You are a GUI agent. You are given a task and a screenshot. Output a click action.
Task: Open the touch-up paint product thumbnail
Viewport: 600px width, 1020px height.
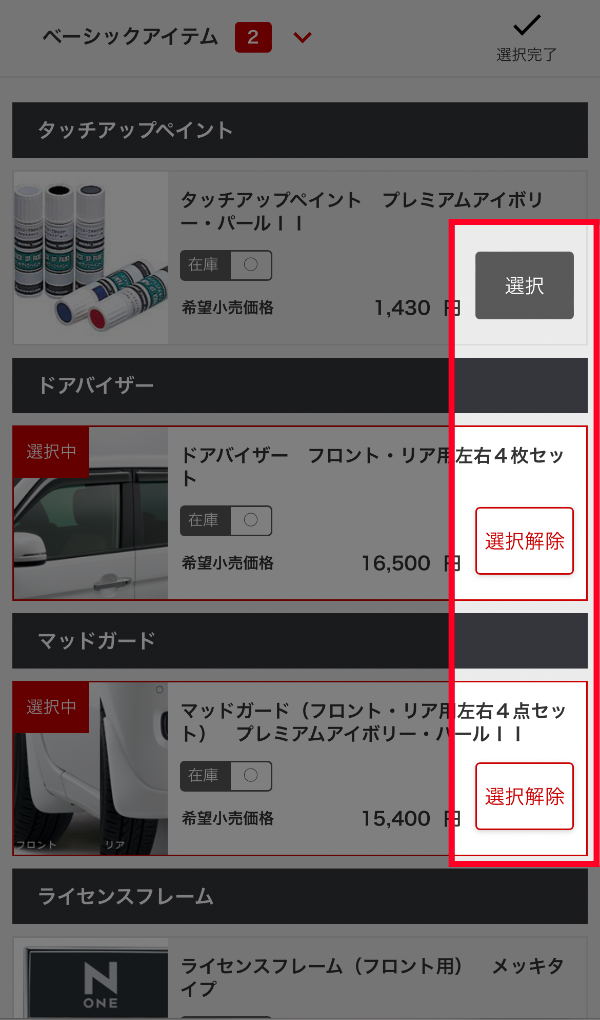[x=90, y=258]
